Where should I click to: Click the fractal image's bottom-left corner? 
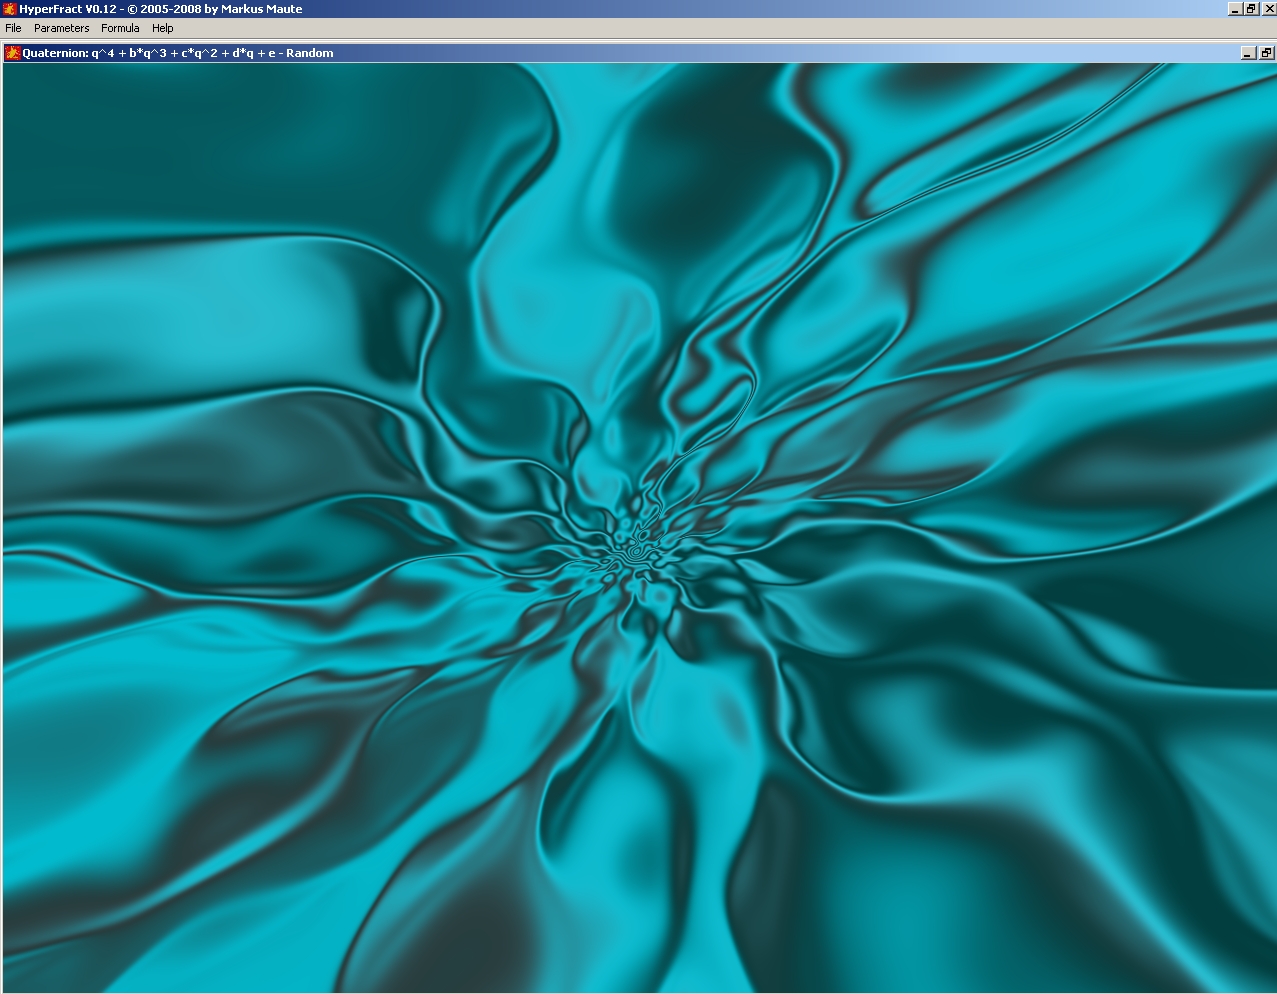[x=8, y=987]
